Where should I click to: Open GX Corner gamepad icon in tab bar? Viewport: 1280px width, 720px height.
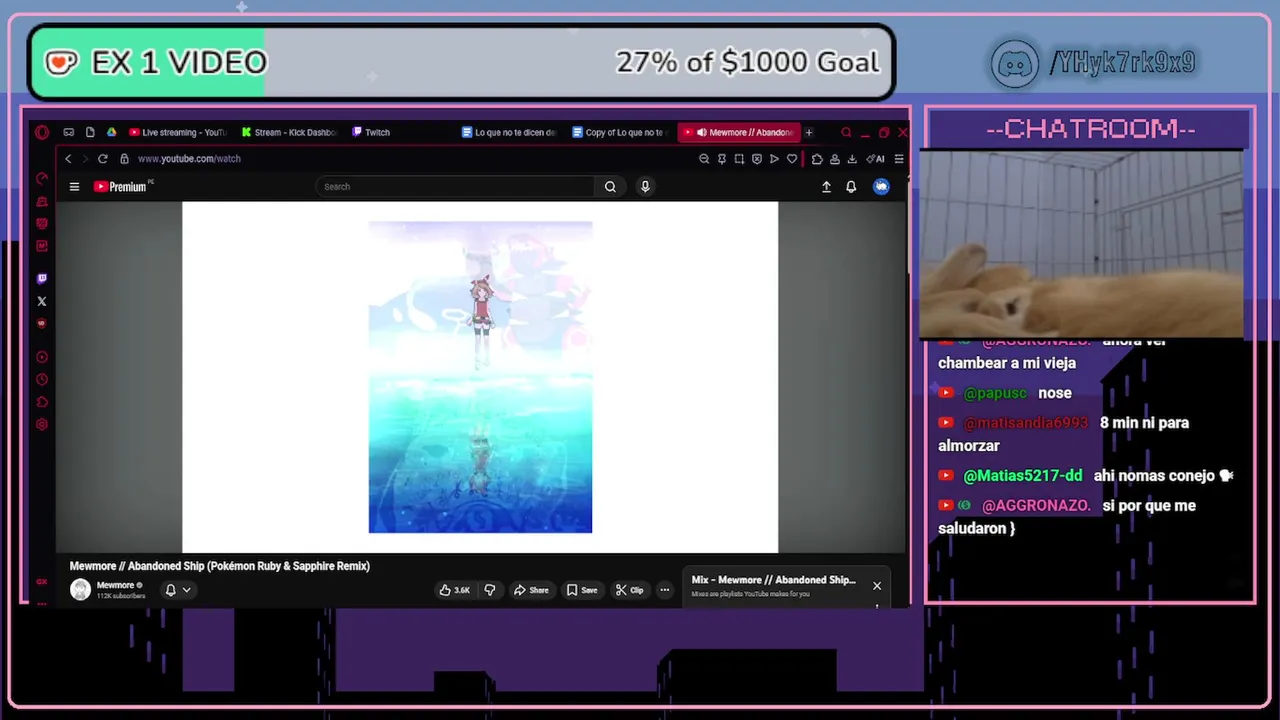(x=68, y=132)
